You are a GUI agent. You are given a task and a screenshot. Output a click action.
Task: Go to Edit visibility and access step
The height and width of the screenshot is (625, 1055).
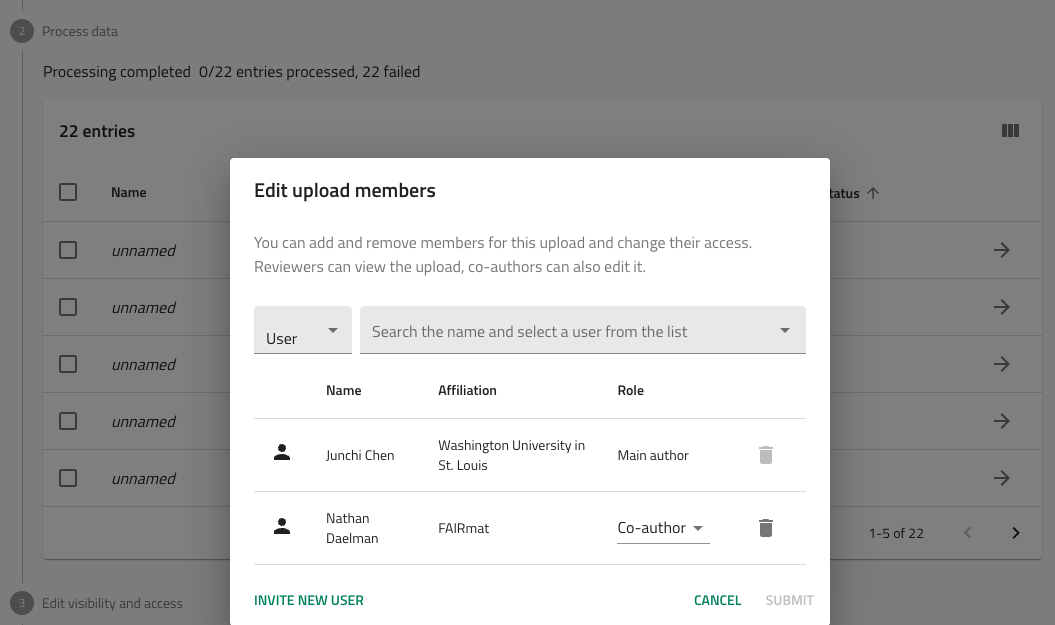[111, 603]
